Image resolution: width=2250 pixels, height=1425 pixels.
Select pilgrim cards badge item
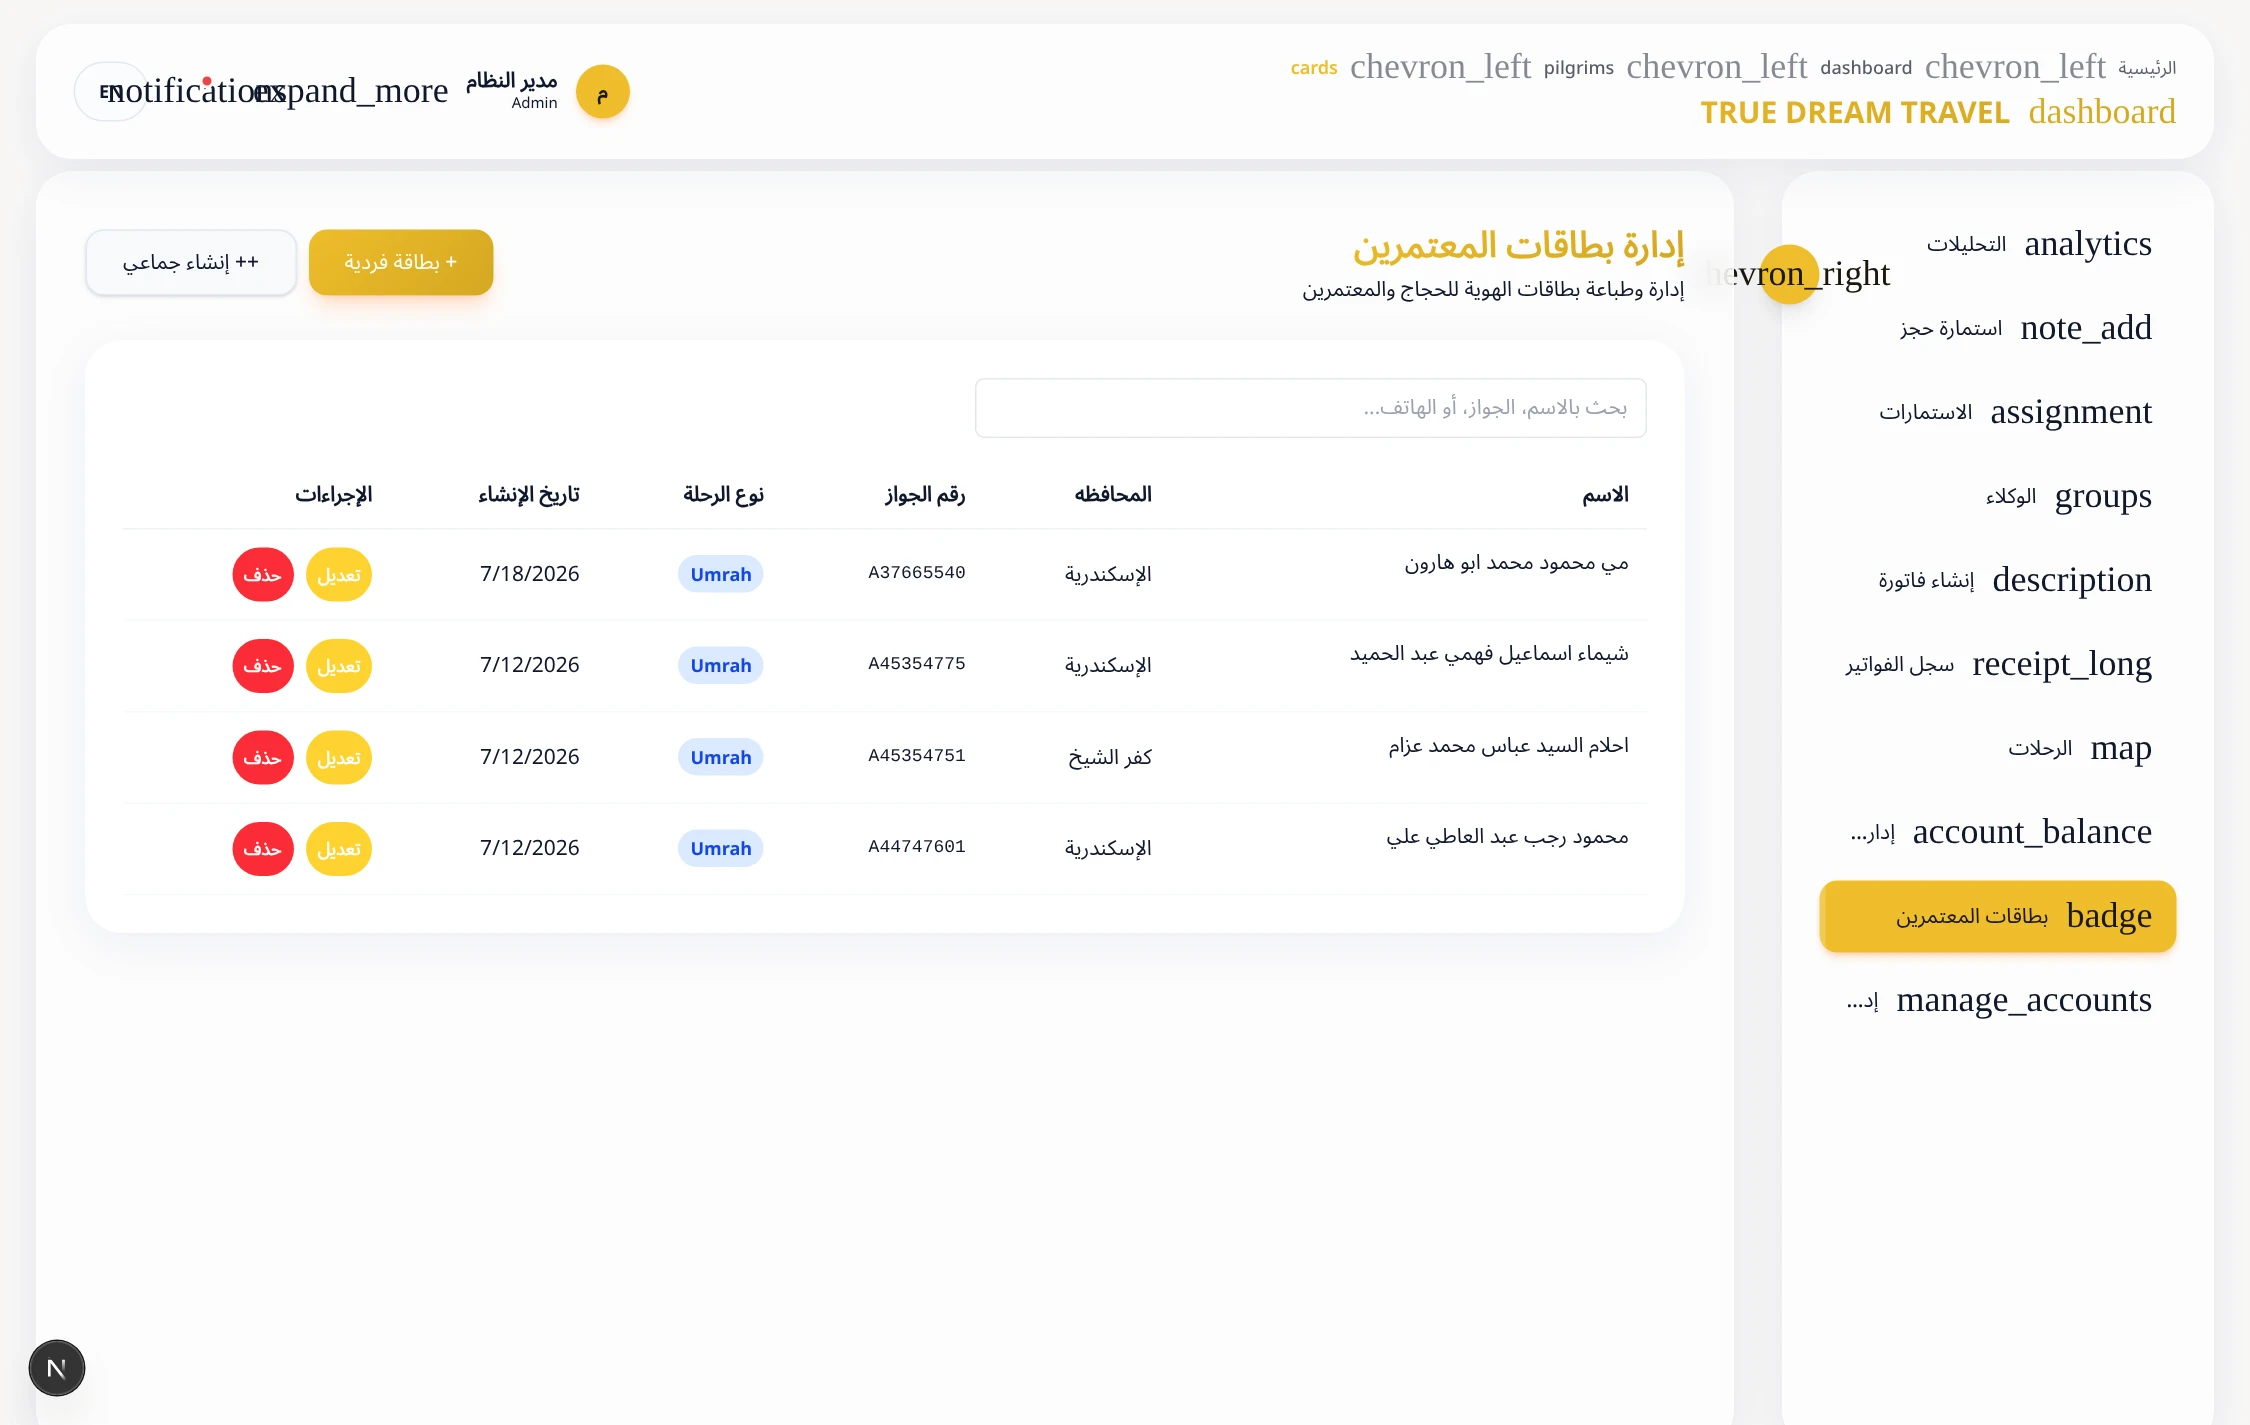[1998, 916]
